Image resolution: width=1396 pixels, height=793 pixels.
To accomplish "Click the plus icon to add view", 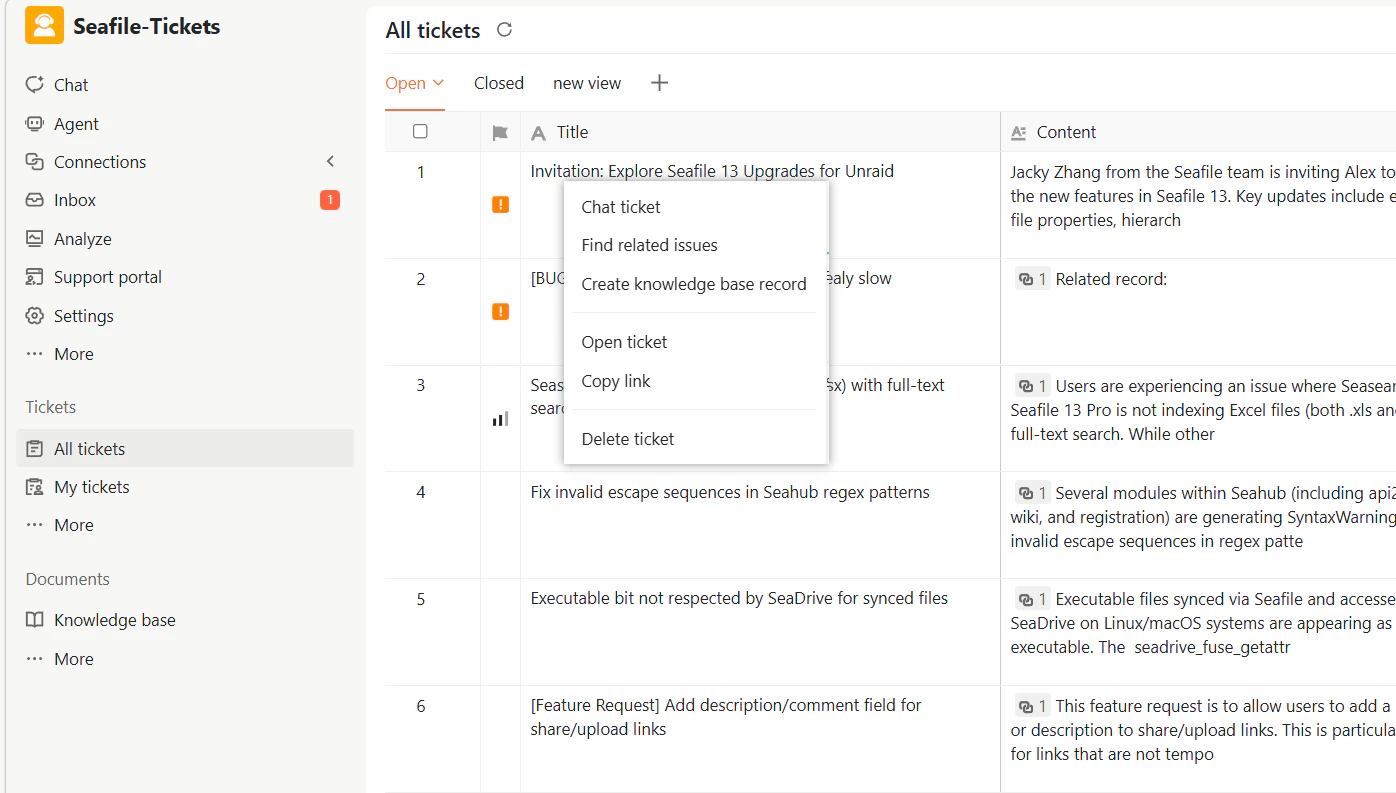I will [x=659, y=83].
